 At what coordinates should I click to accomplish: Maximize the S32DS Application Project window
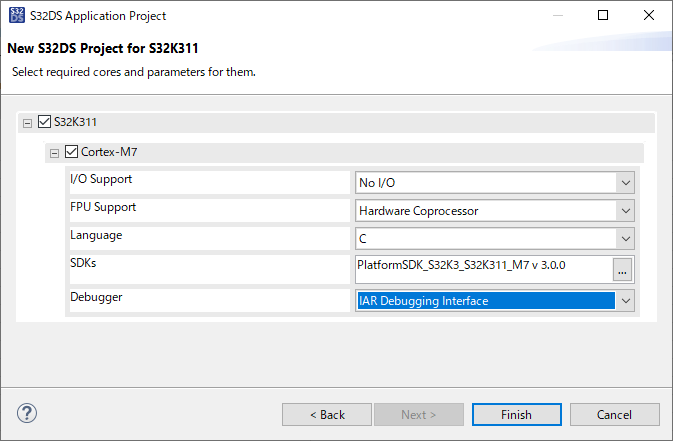pyautogui.click(x=603, y=16)
